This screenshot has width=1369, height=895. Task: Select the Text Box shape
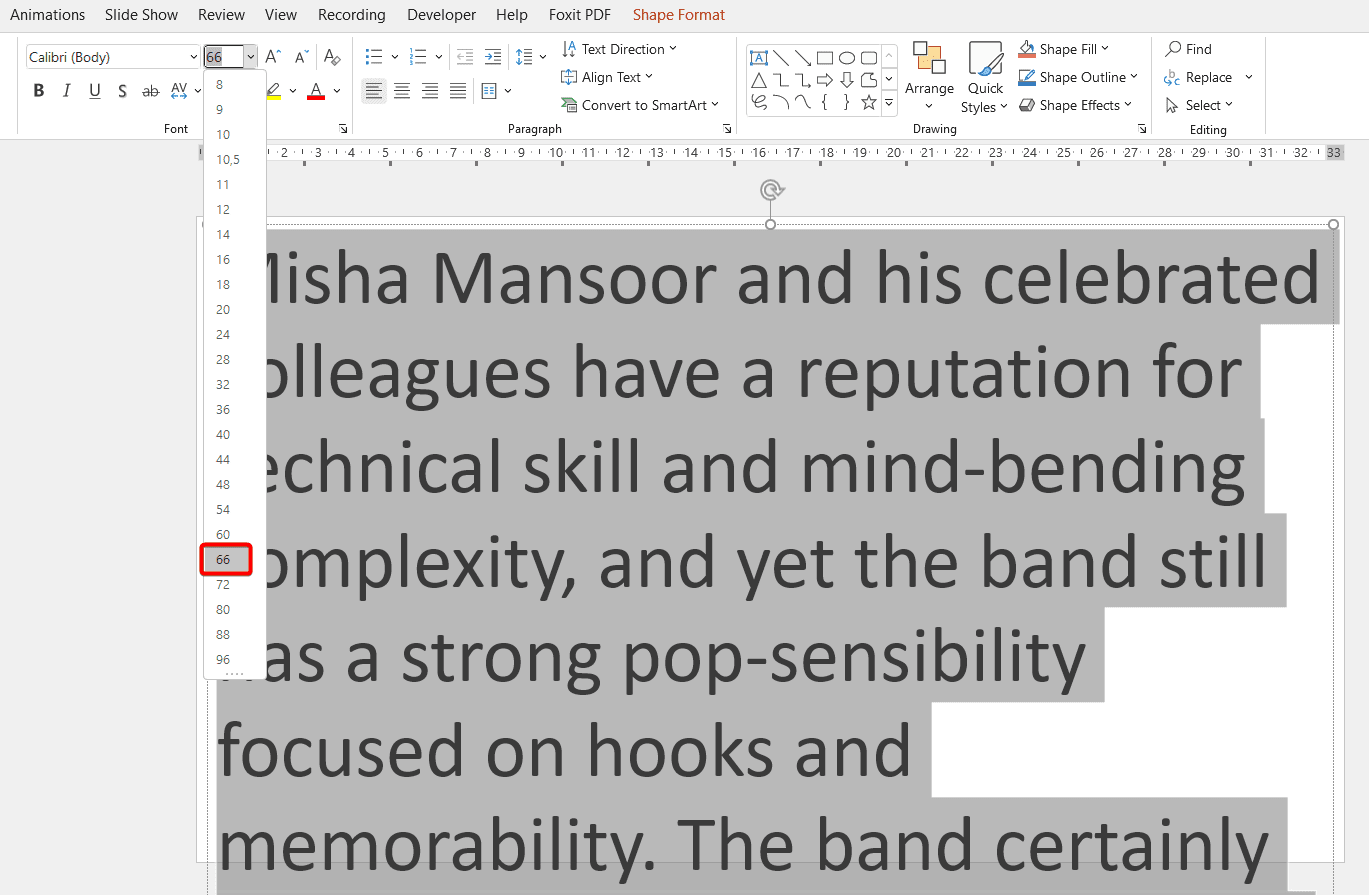pyautogui.click(x=759, y=58)
